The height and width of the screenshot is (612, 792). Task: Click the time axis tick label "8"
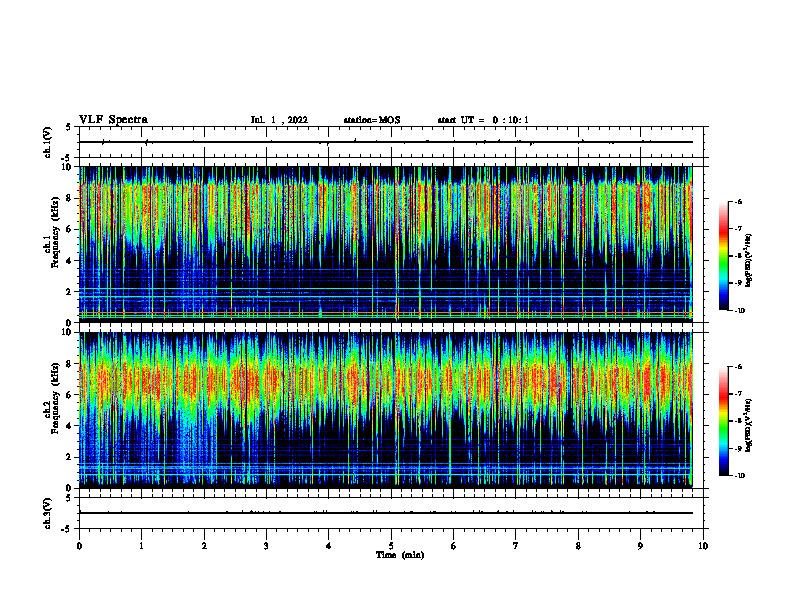[578, 546]
